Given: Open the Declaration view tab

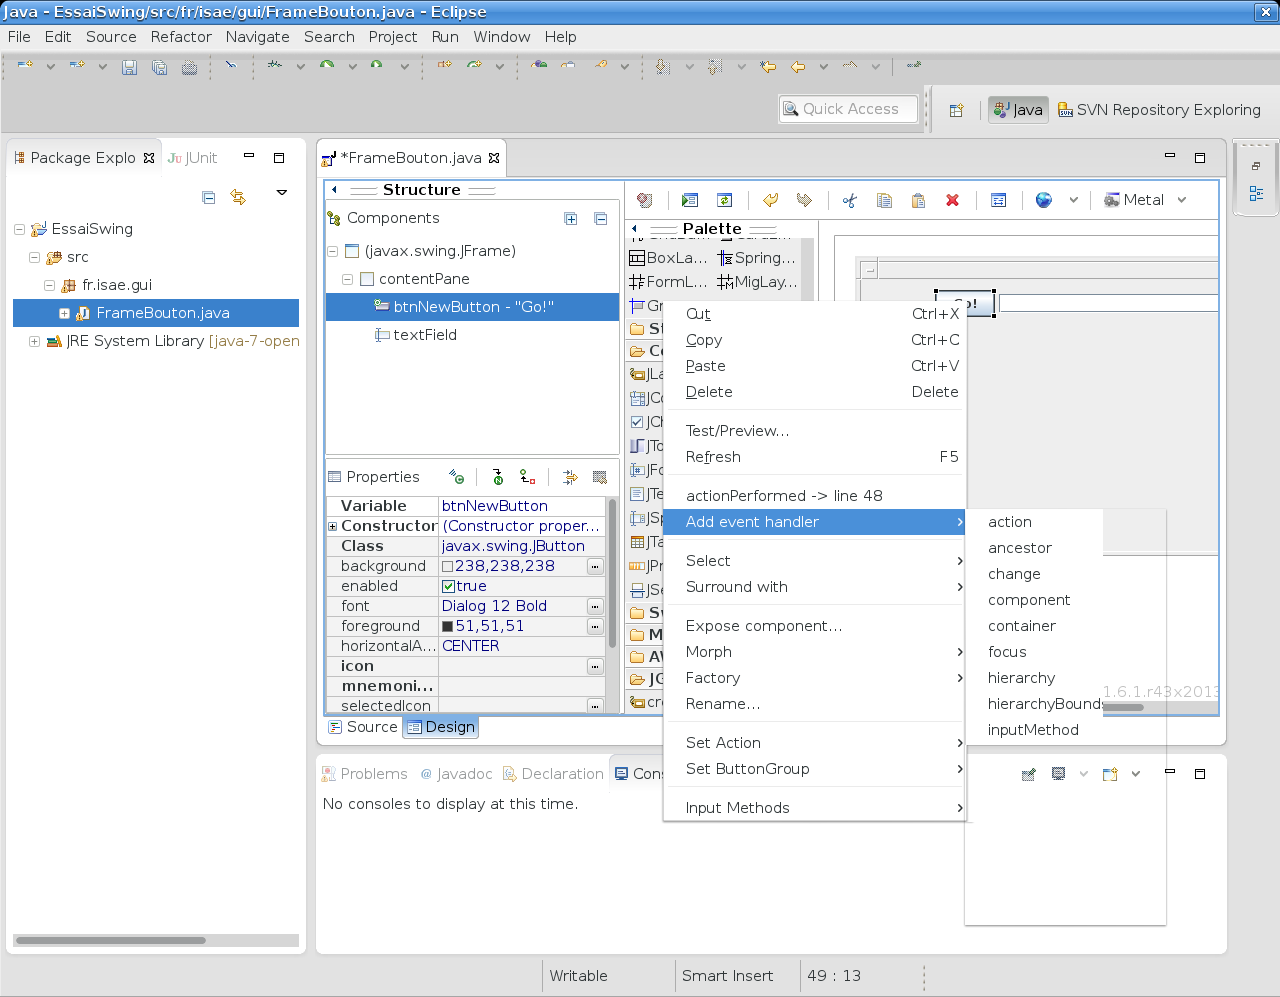Looking at the screenshot, I should pyautogui.click(x=553, y=774).
